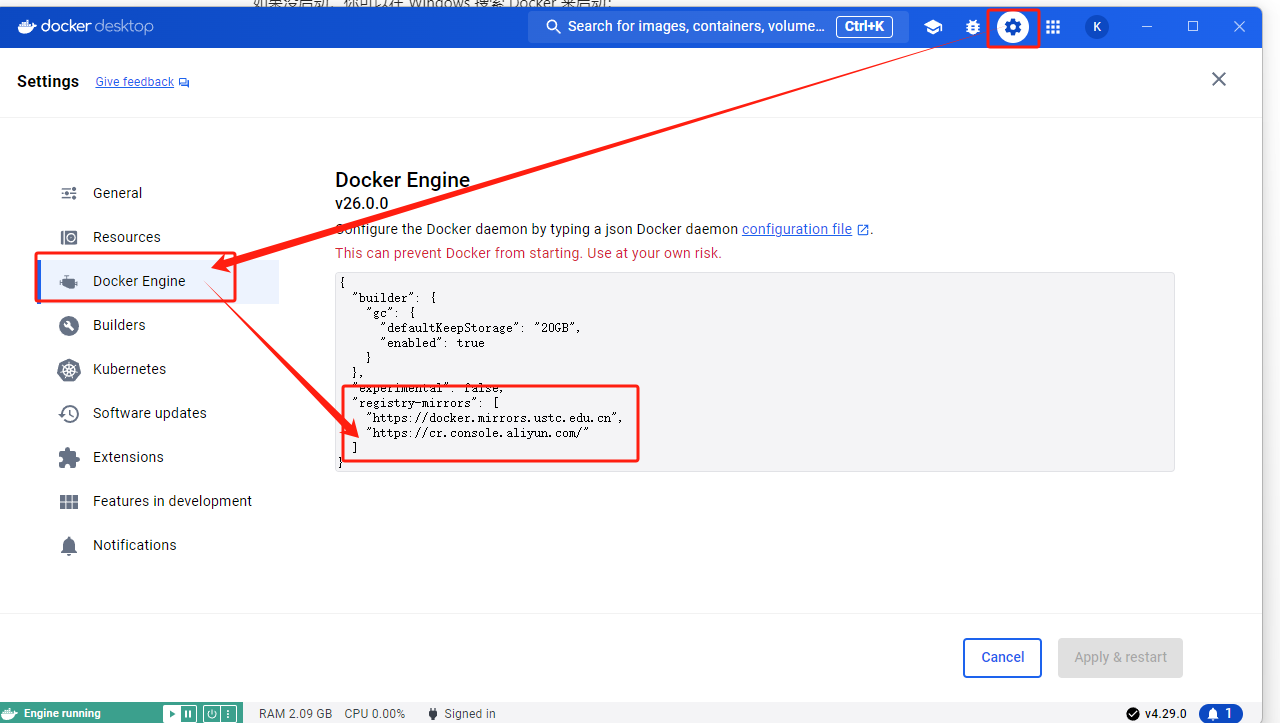This screenshot has height=723, width=1280.
Task: Pause the Docker engine
Action: click(188, 714)
